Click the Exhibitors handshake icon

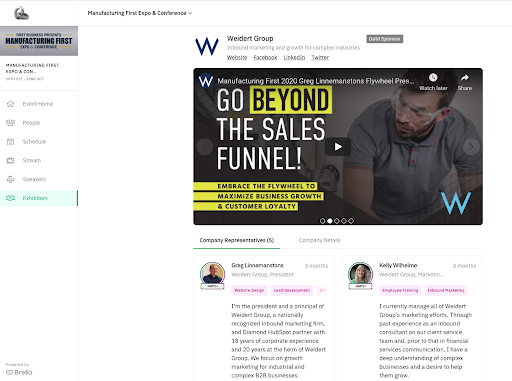(x=10, y=198)
